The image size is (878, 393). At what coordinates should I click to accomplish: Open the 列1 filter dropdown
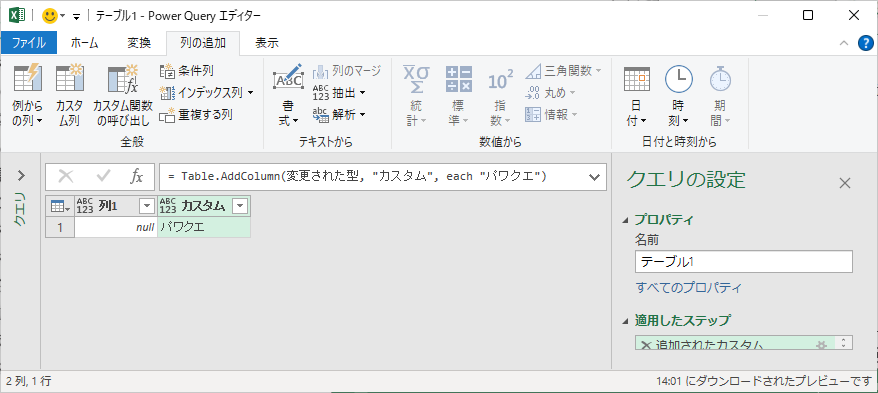click(x=146, y=207)
